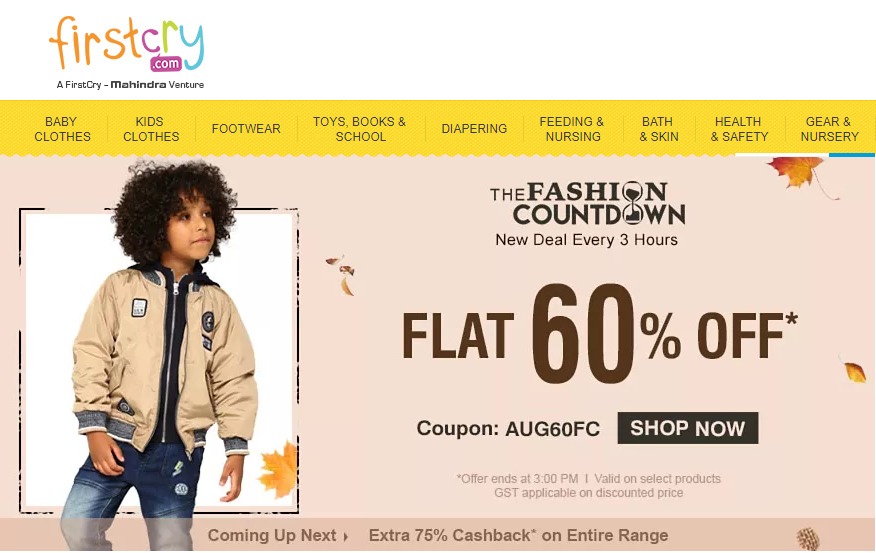Click the coupon code AUG60FC
The image size is (876, 553).
(553, 429)
